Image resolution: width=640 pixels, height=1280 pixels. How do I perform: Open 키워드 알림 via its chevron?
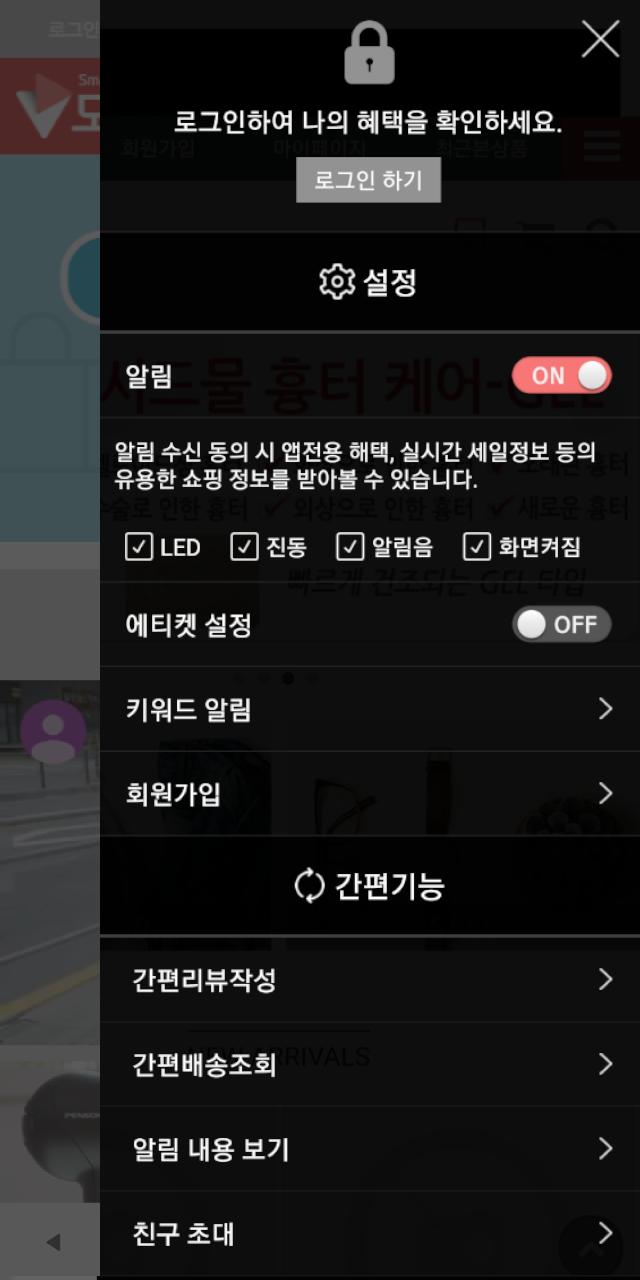[x=604, y=709]
